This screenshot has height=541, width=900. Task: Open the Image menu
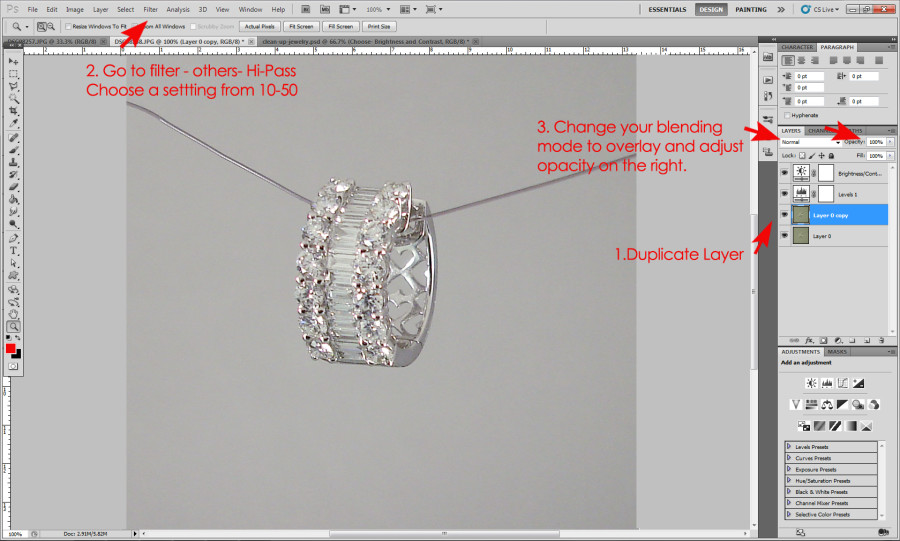(75, 9)
